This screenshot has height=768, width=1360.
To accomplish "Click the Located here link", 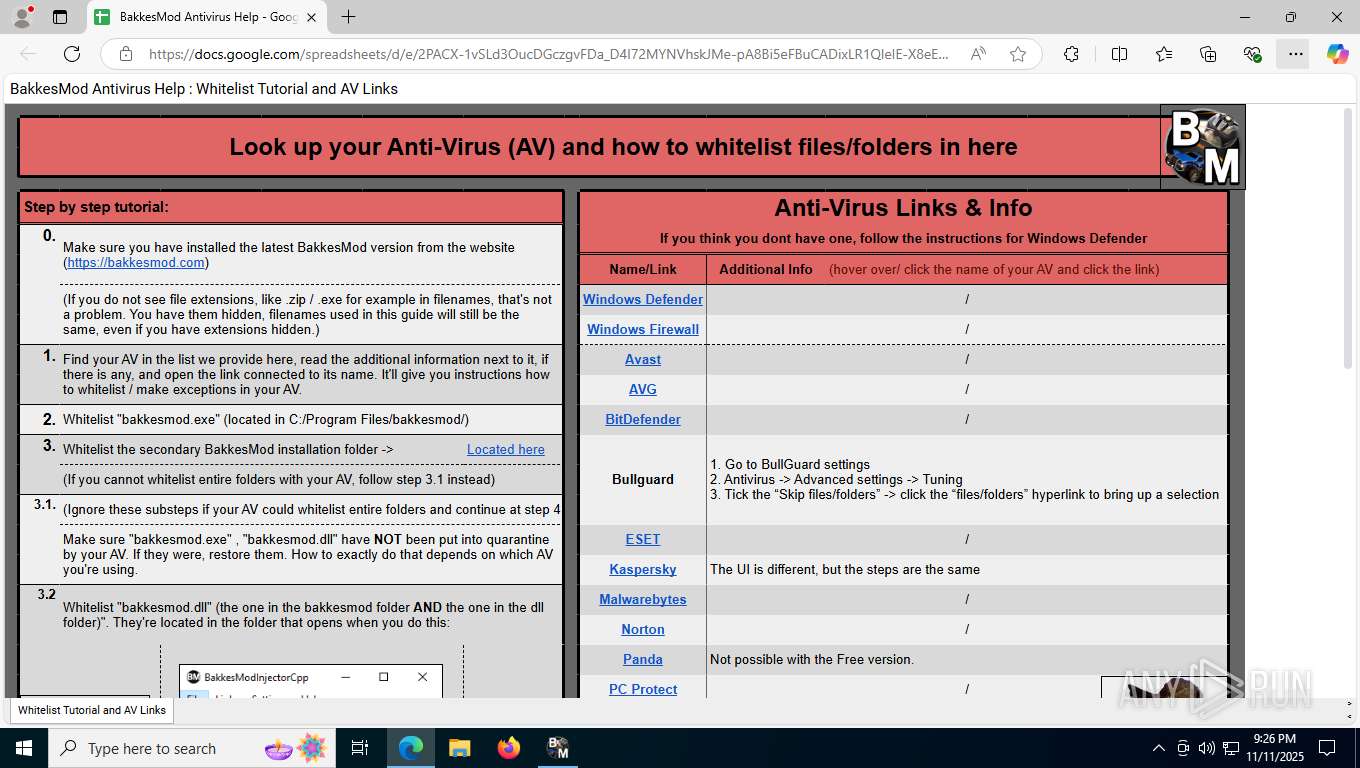I will (x=506, y=449).
